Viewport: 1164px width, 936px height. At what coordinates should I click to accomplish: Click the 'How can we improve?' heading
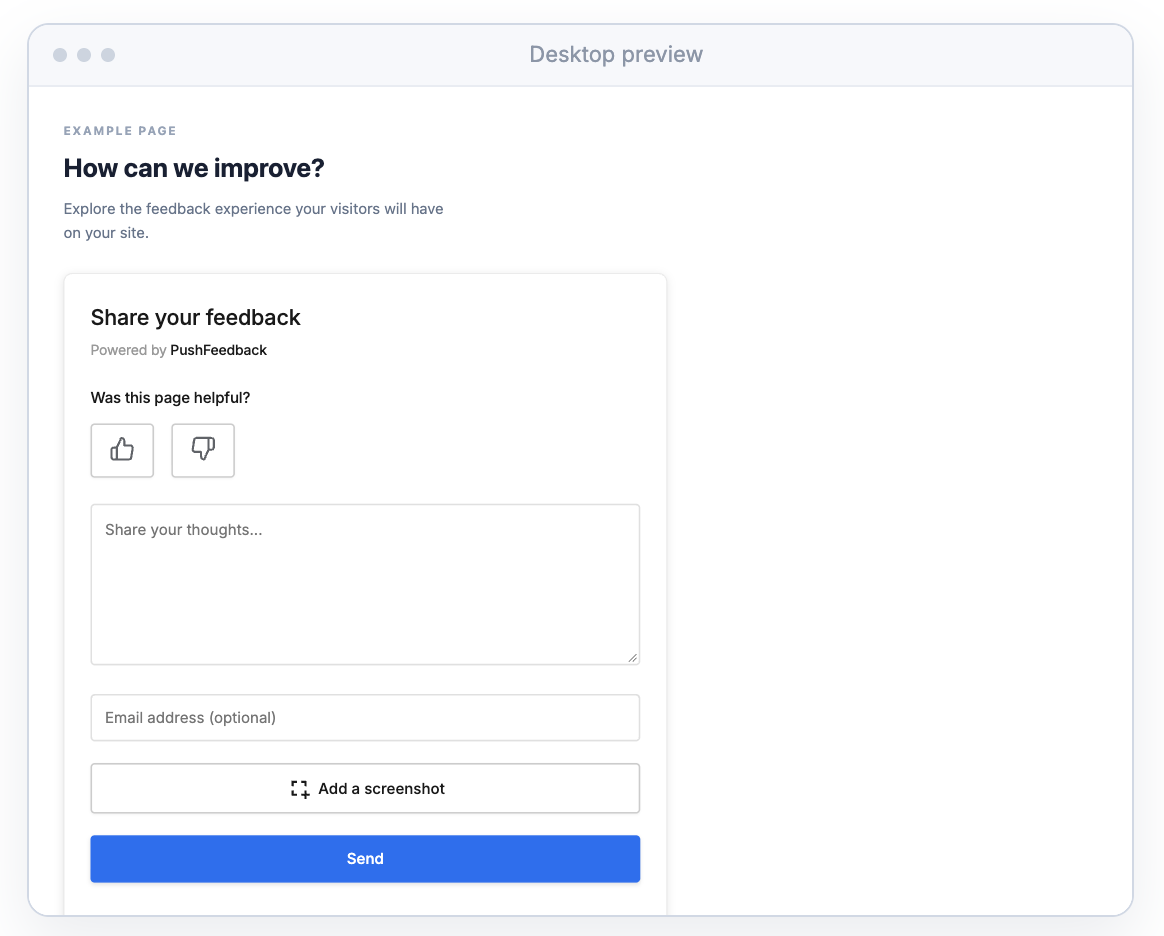(194, 168)
